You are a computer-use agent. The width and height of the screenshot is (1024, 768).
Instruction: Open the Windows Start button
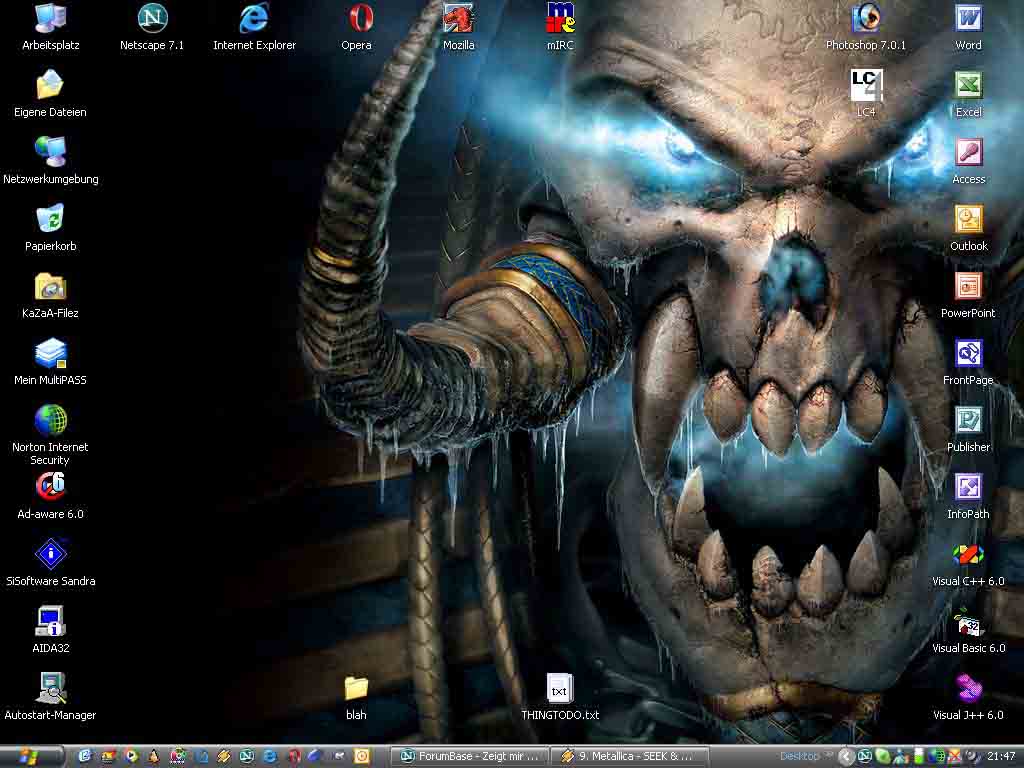tap(31, 756)
